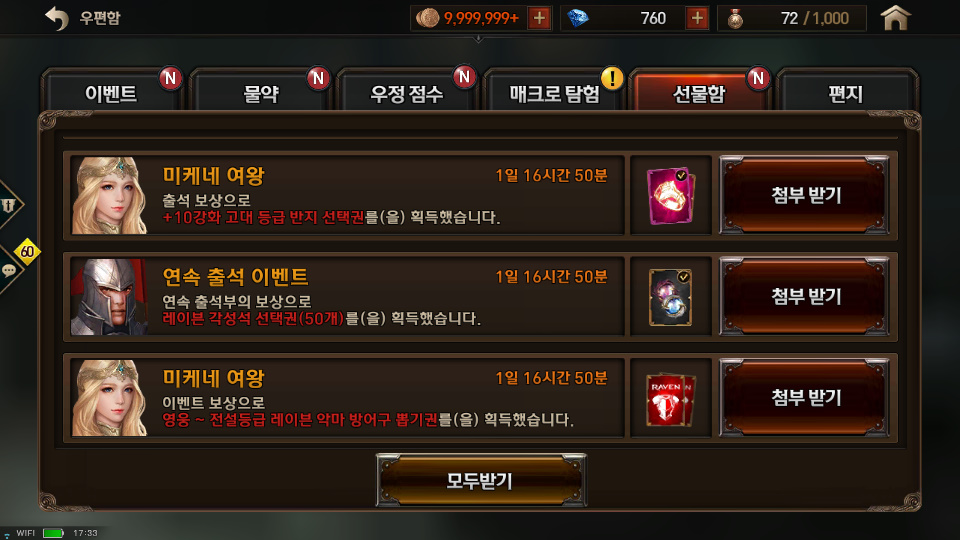View the RAVEN demon armor draw ticket
The image size is (960, 540).
[670, 399]
